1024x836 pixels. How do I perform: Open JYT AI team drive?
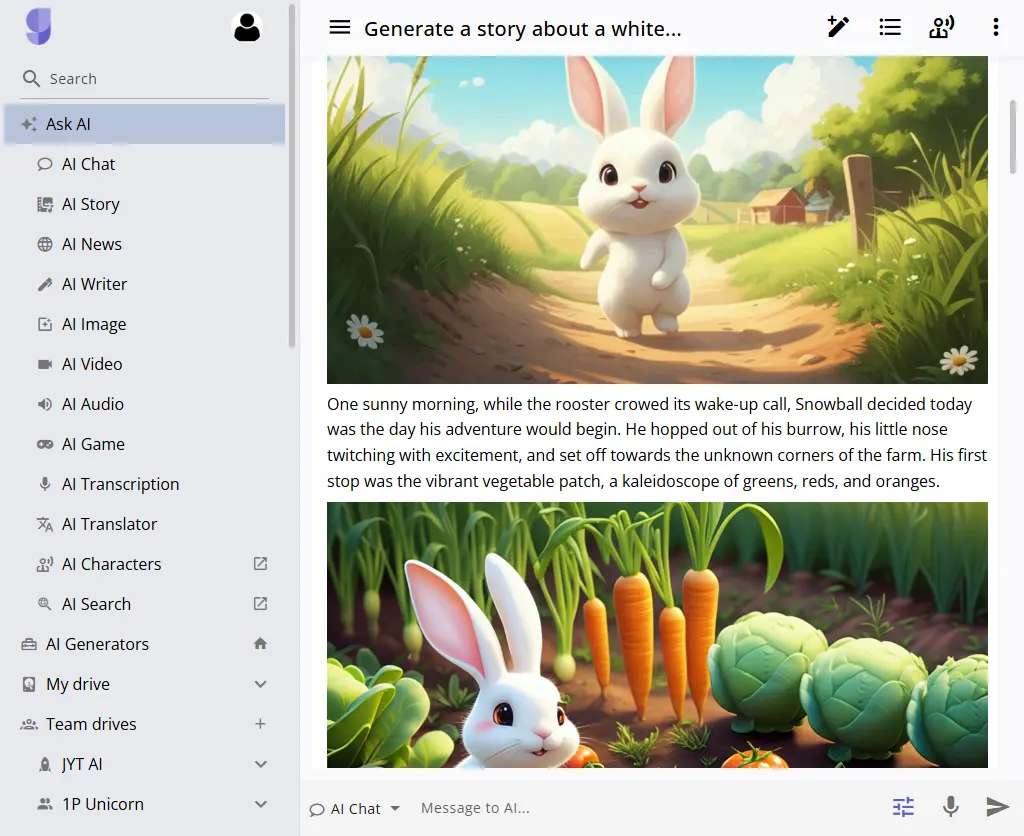point(144,764)
